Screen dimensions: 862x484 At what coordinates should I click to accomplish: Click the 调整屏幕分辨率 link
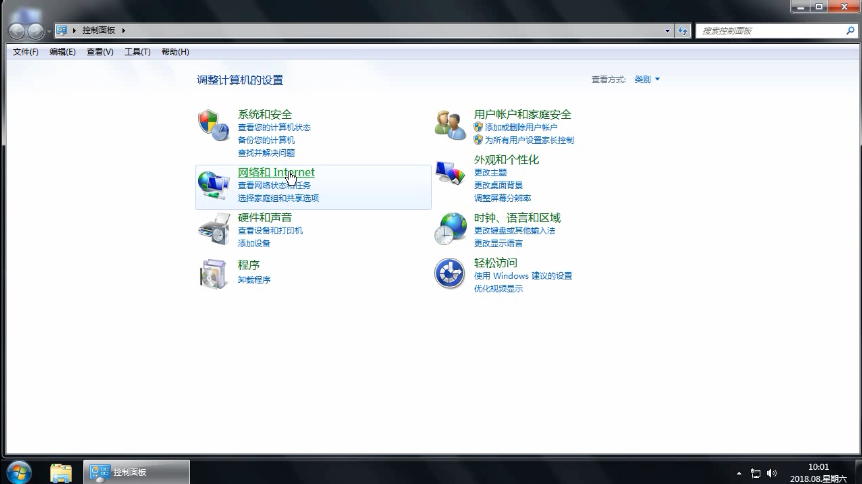pyautogui.click(x=502, y=198)
